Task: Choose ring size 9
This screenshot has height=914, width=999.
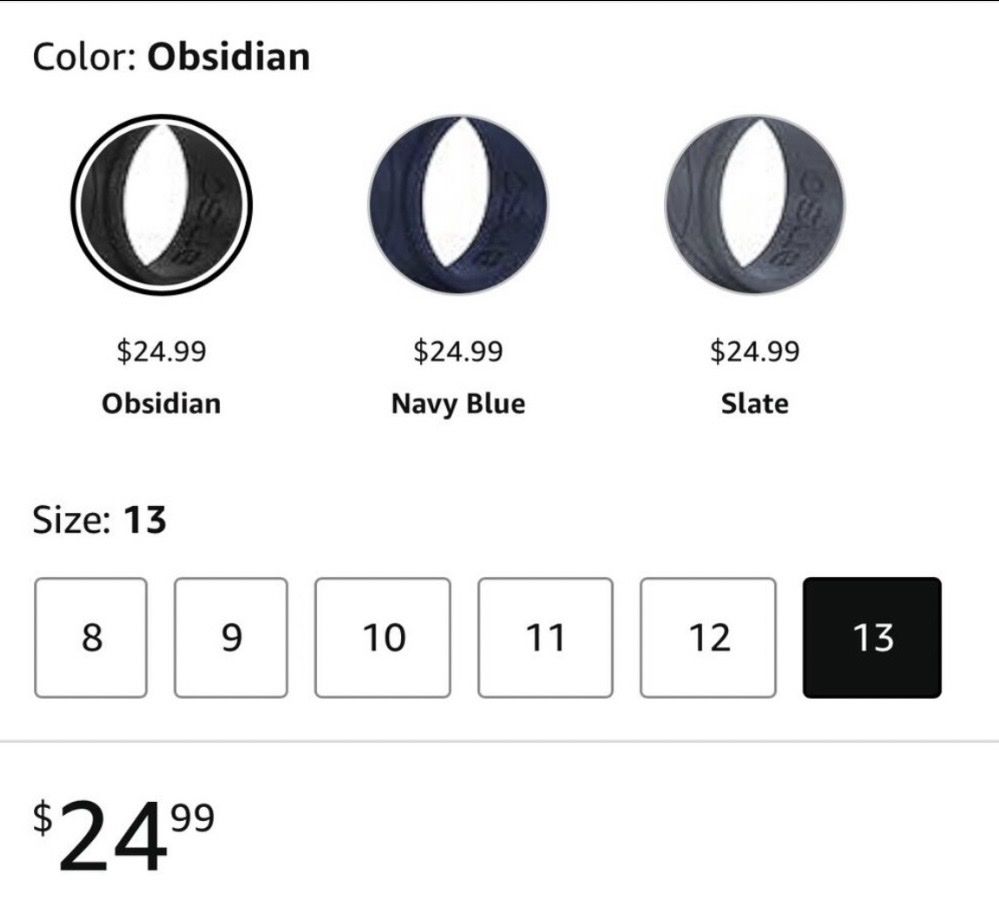Action: (x=231, y=637)
